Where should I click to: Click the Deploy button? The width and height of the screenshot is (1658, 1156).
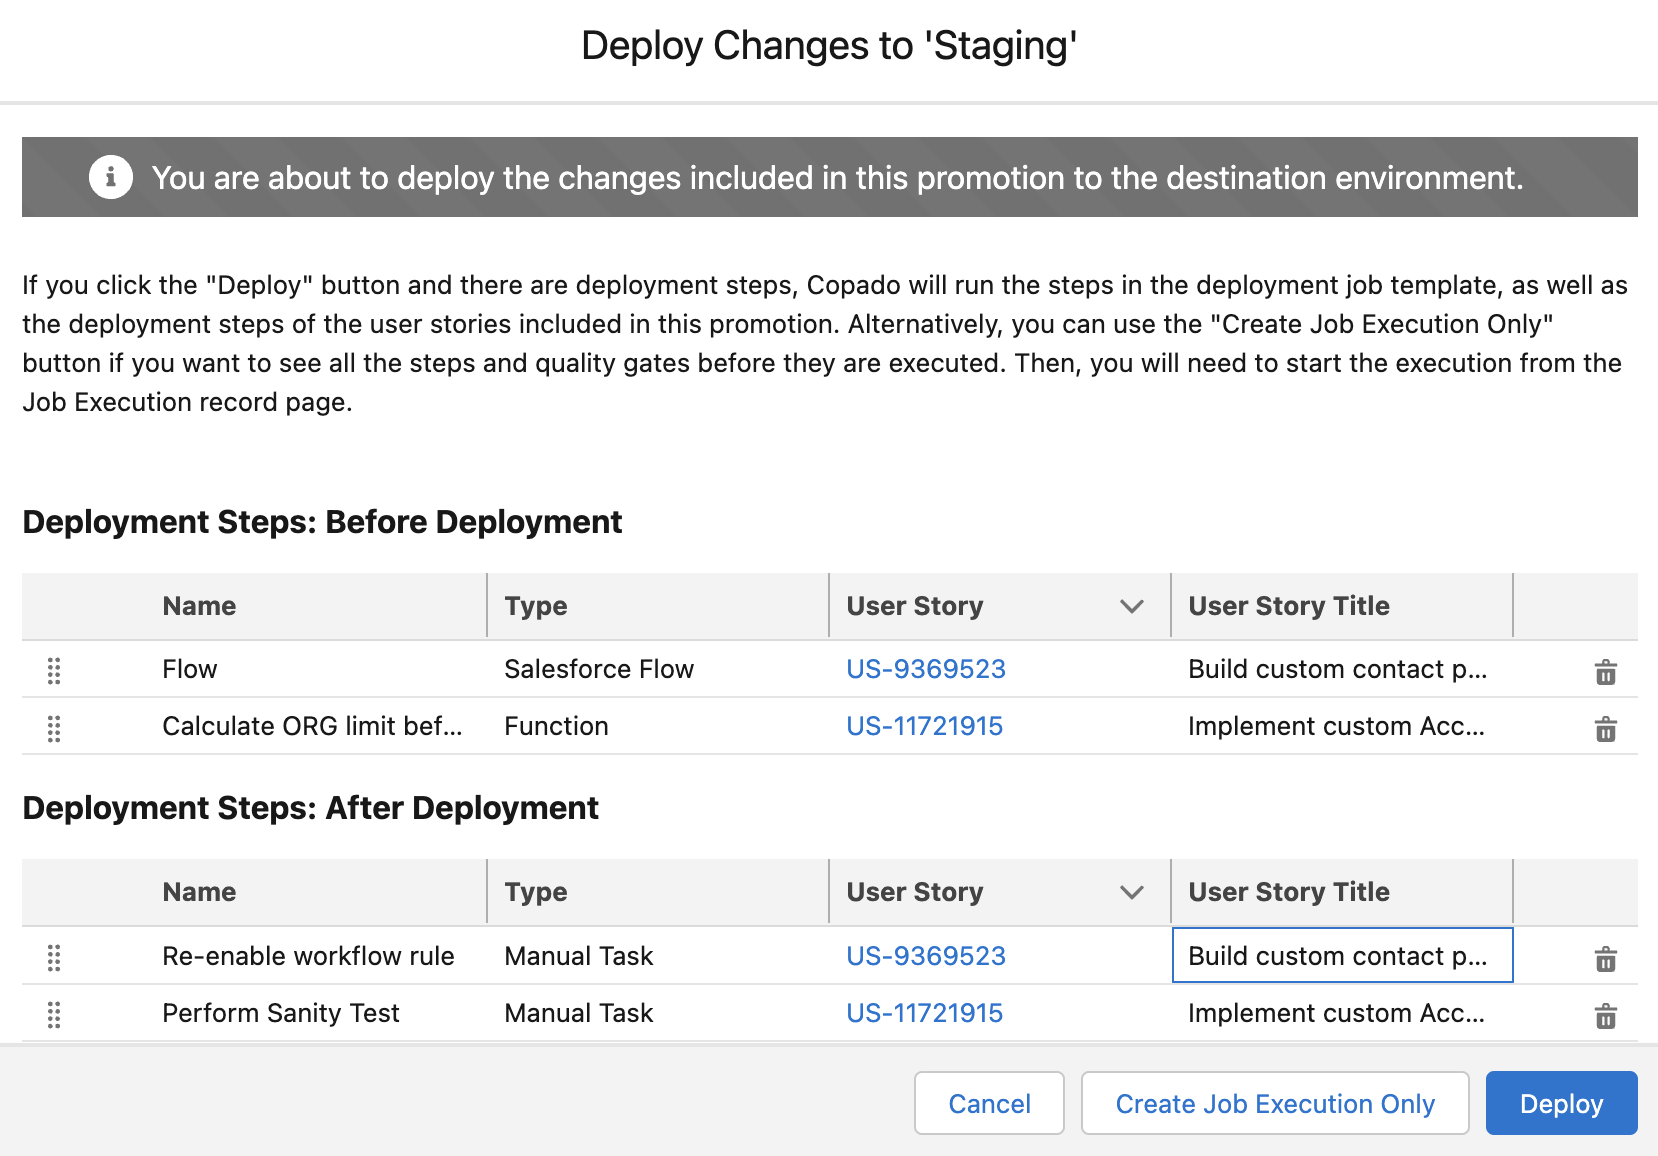click(x=1561, y=1103)
